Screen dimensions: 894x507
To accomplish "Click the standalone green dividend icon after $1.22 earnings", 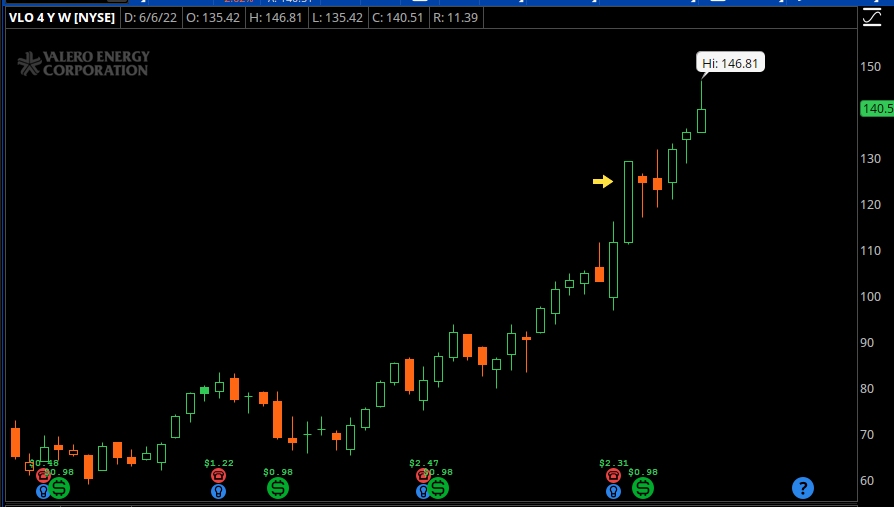I will (x=278, y=488).
